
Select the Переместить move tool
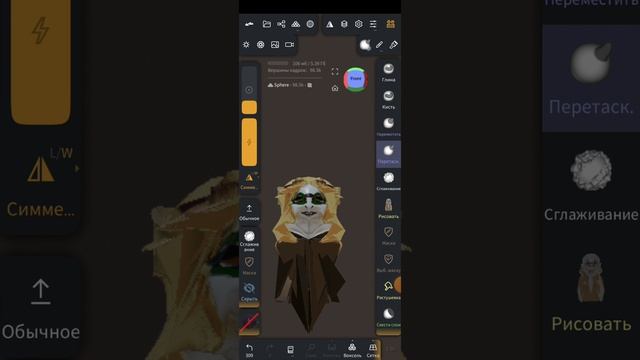click(x=388, y=127)
